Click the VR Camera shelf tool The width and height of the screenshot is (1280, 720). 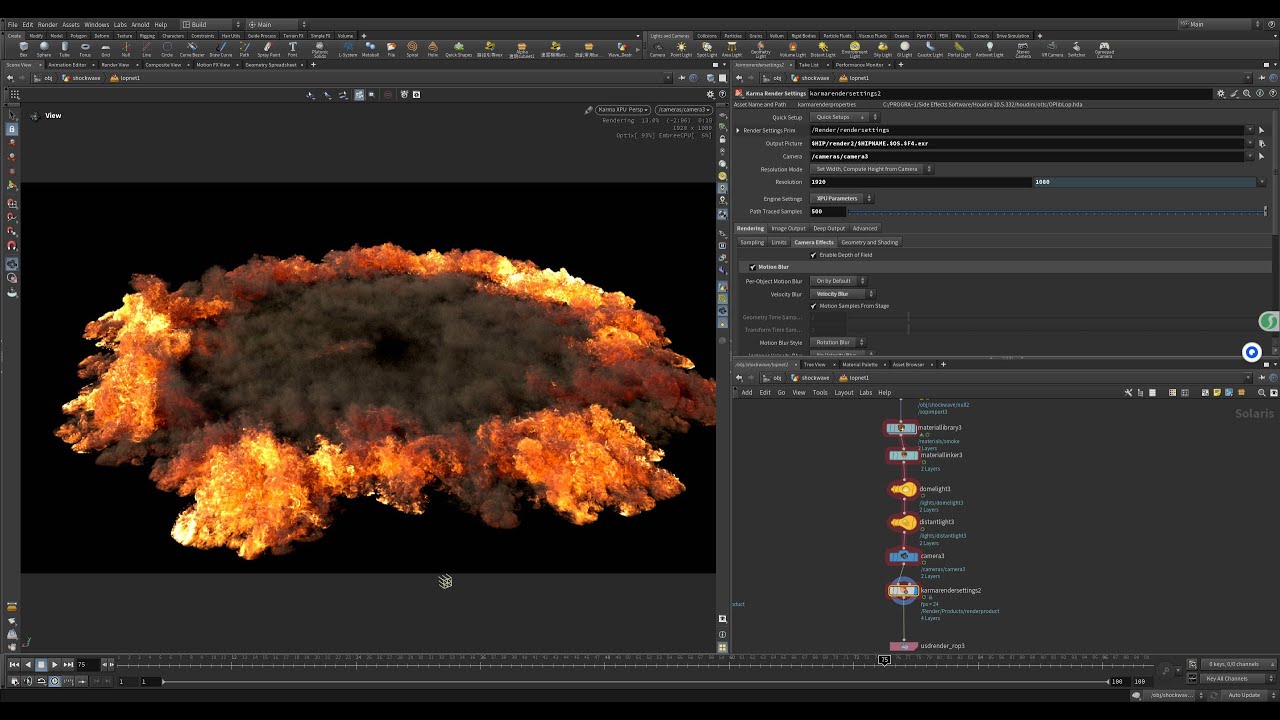pos(1052,48)
